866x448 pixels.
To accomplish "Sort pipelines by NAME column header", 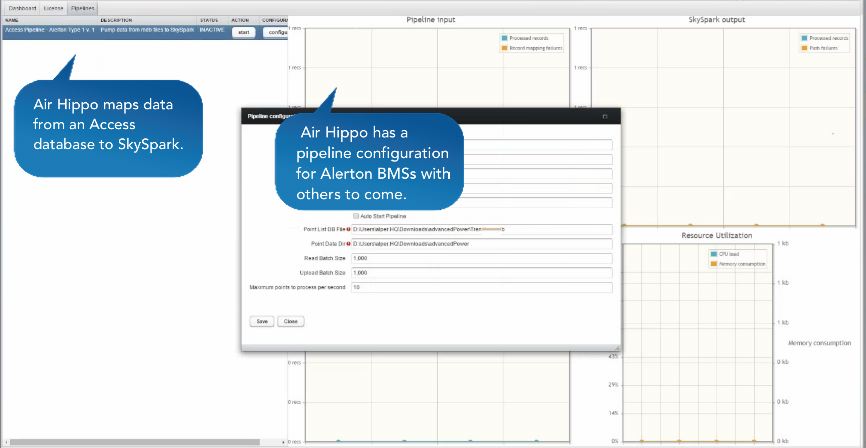I will pos(12,20).
